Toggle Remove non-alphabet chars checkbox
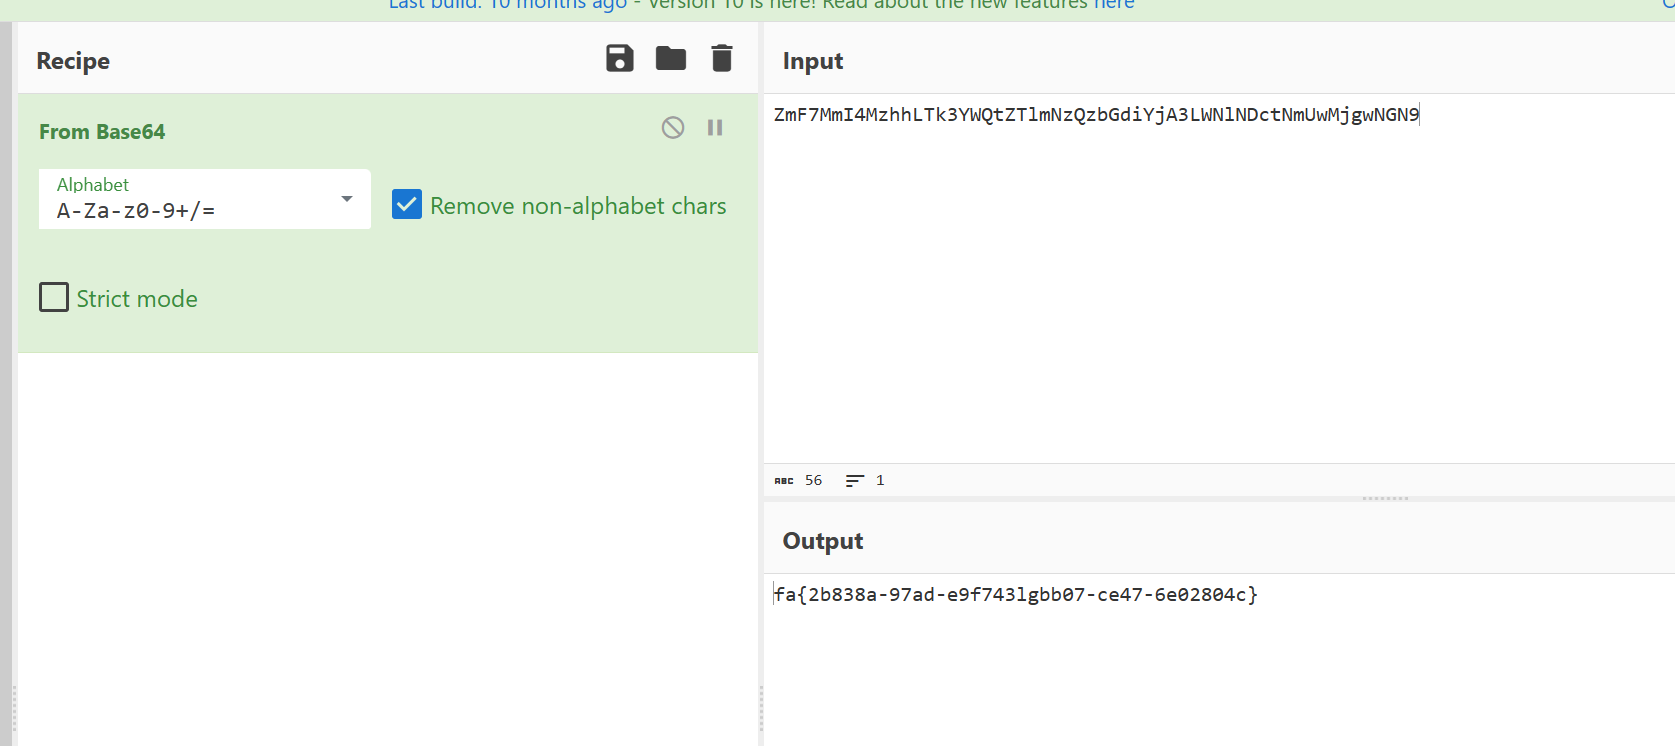 coord(407,205)
